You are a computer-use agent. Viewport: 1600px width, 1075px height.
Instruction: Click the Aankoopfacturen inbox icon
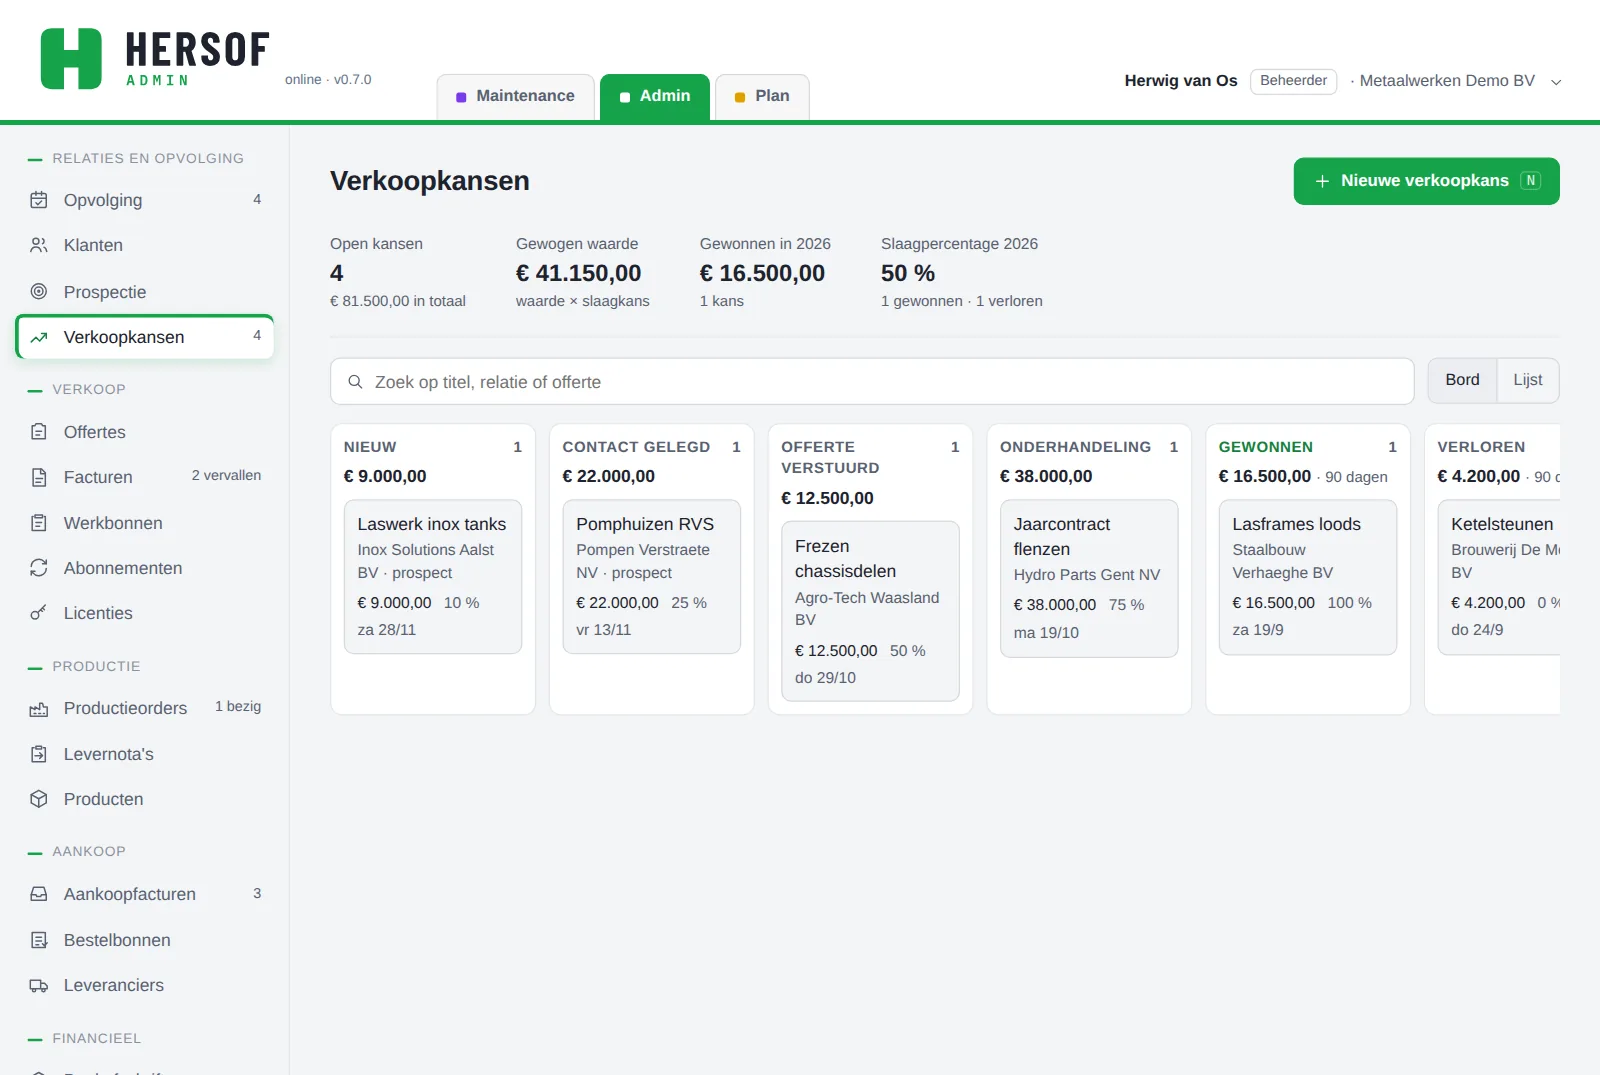click(39, 894)
